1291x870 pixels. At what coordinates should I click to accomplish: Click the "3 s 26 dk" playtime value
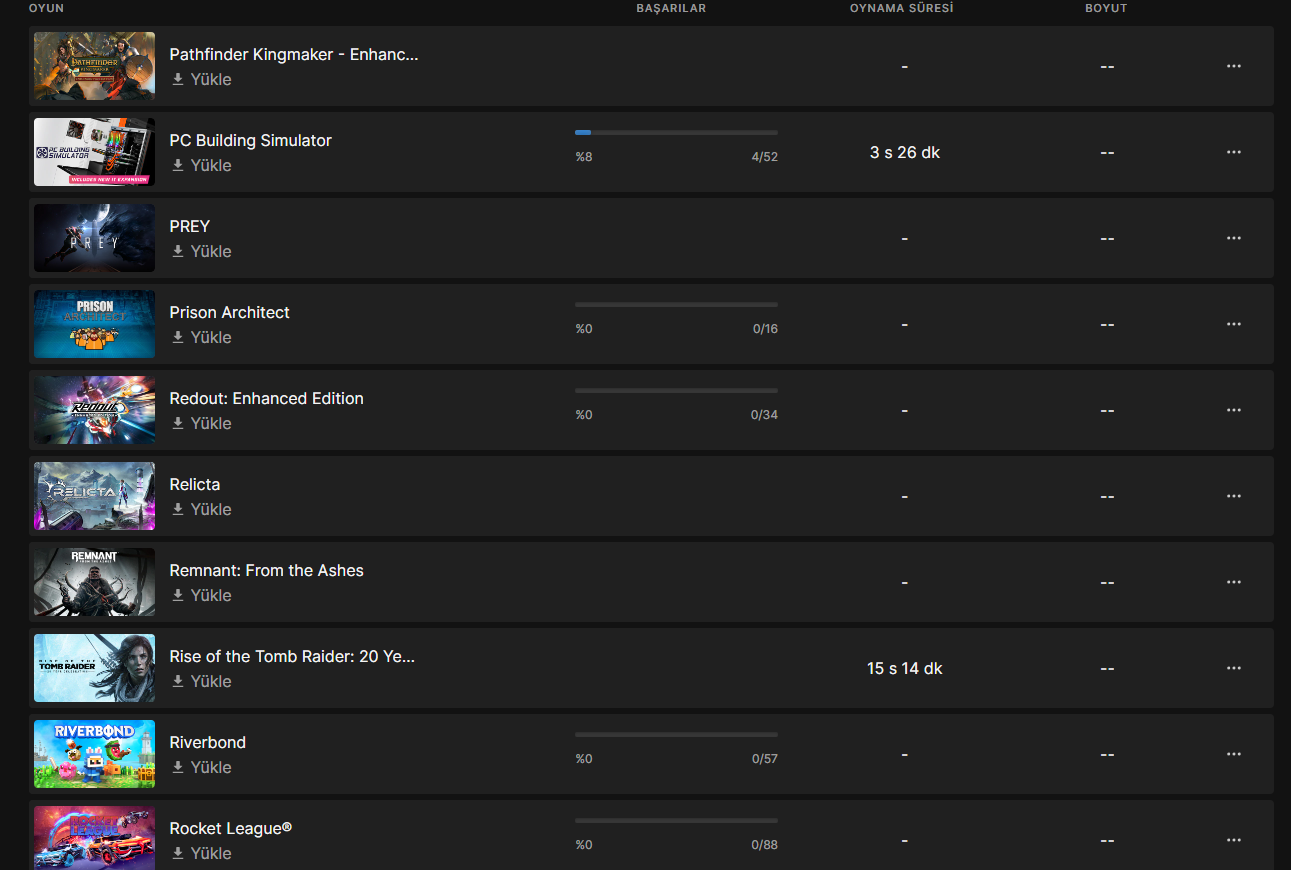905,152
